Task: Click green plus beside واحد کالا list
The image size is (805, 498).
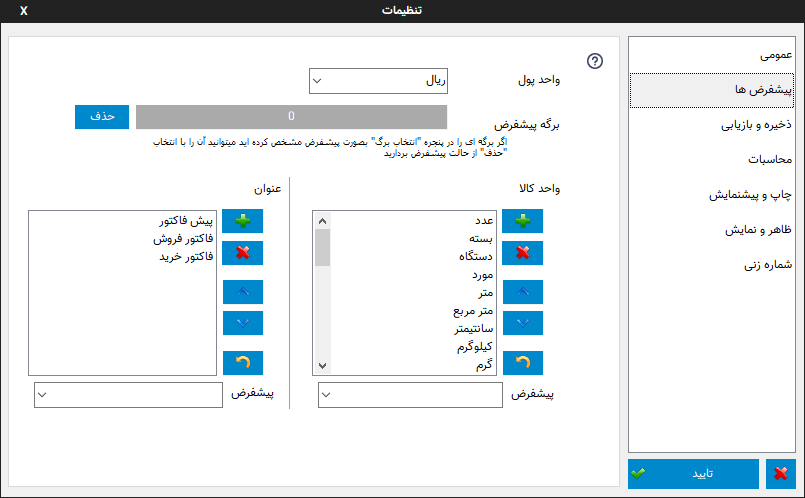Action: click(x=522, y=221)
